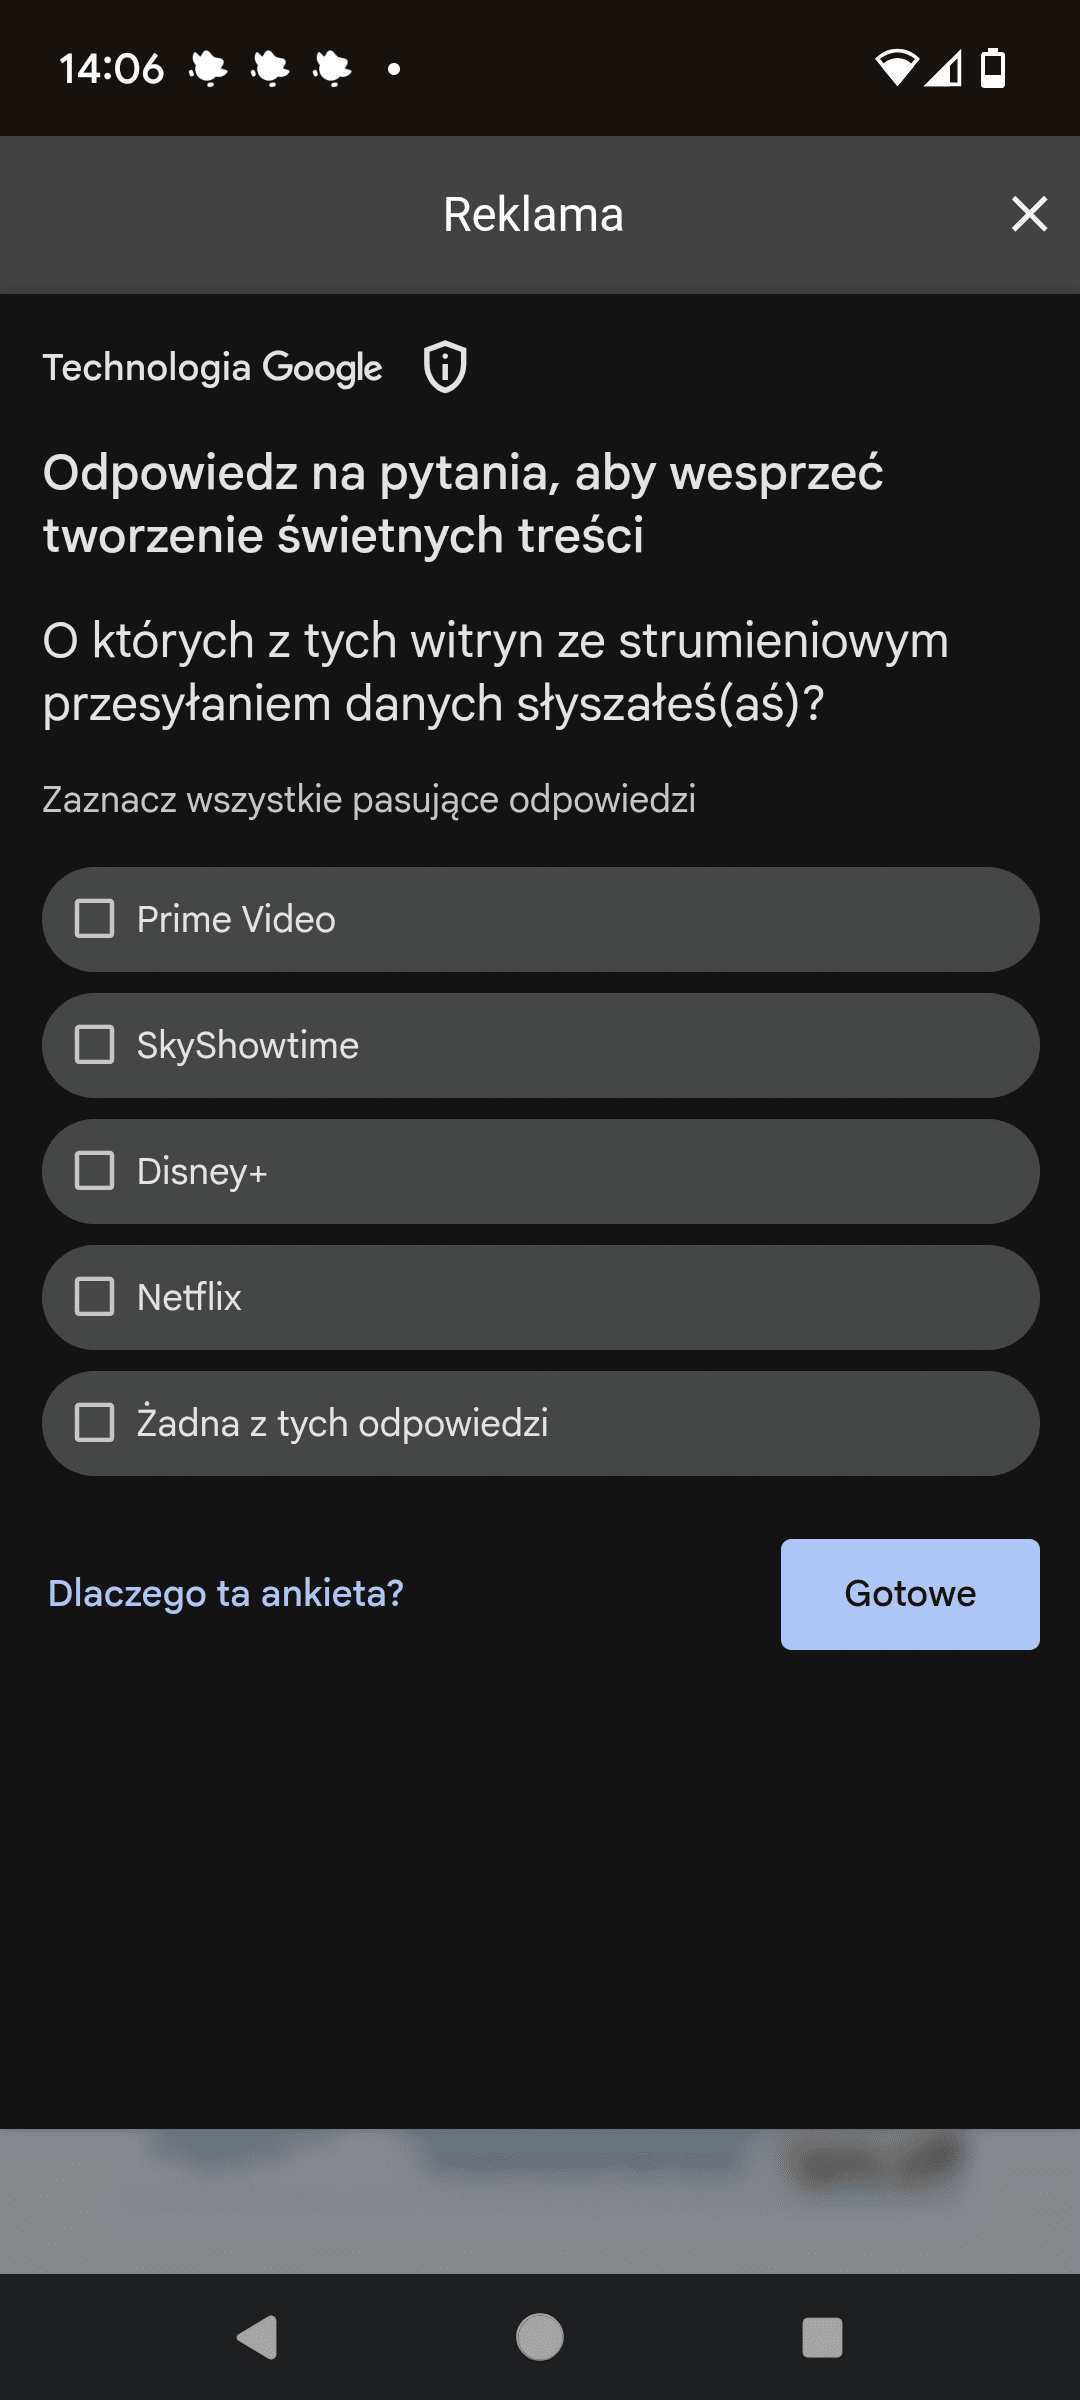Tap the Android back navigation button
The width and height of the screenshot is (1080, 2400).
257,2337
